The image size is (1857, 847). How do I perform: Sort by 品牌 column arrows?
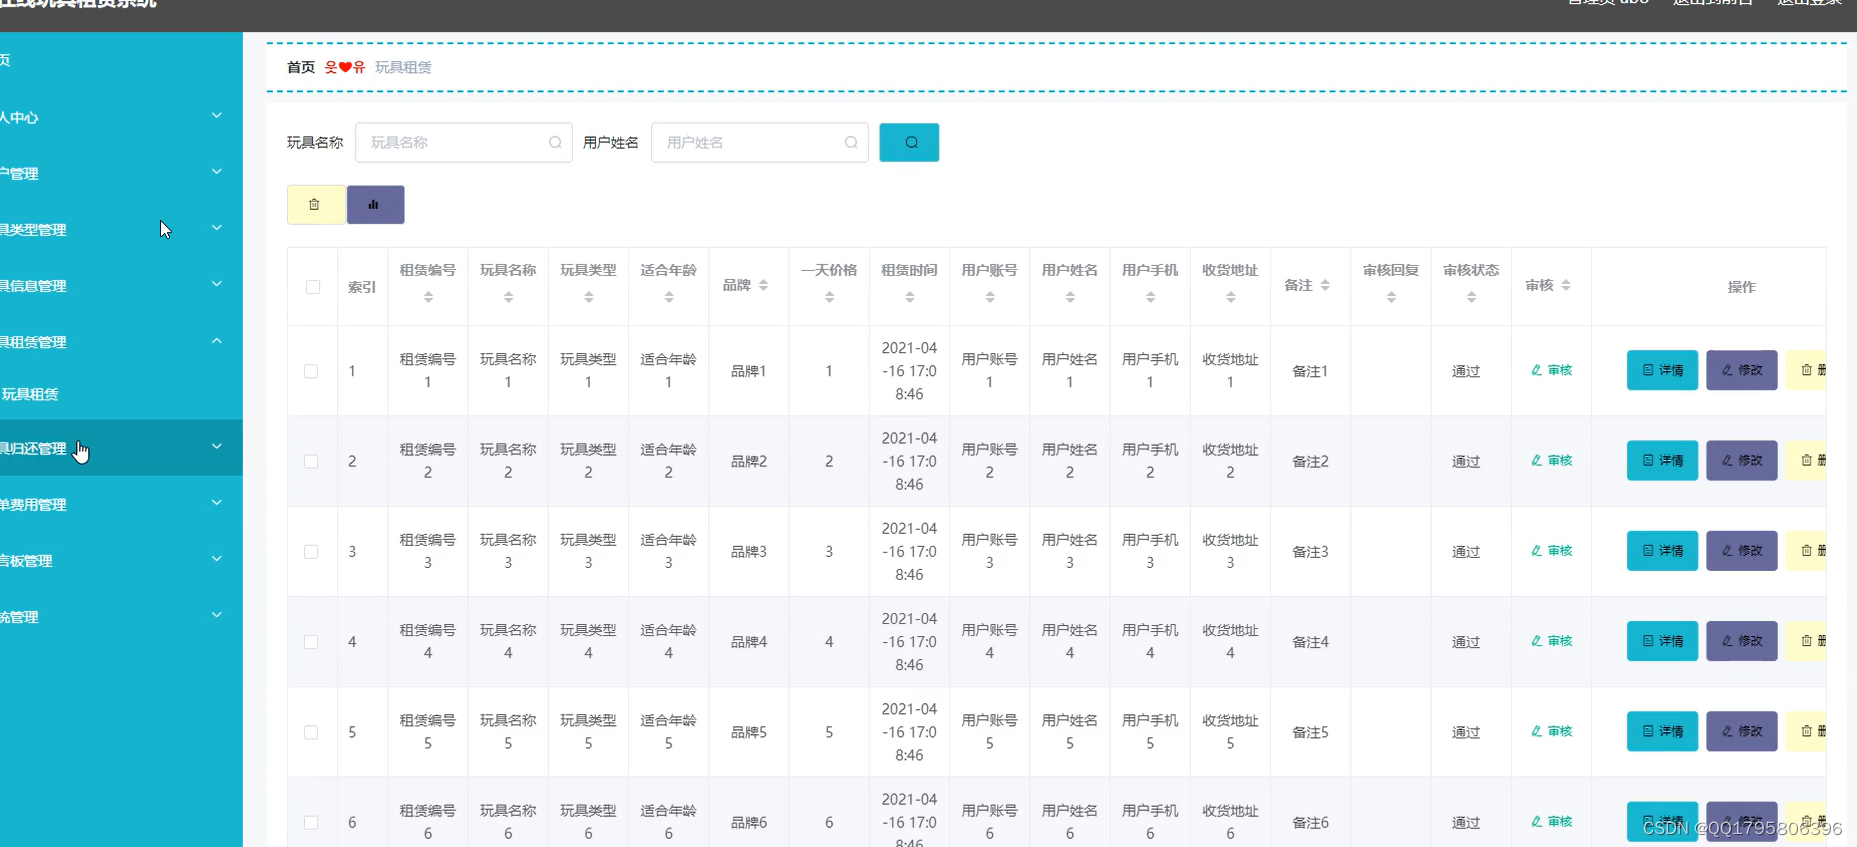click(x=763, y=285)
